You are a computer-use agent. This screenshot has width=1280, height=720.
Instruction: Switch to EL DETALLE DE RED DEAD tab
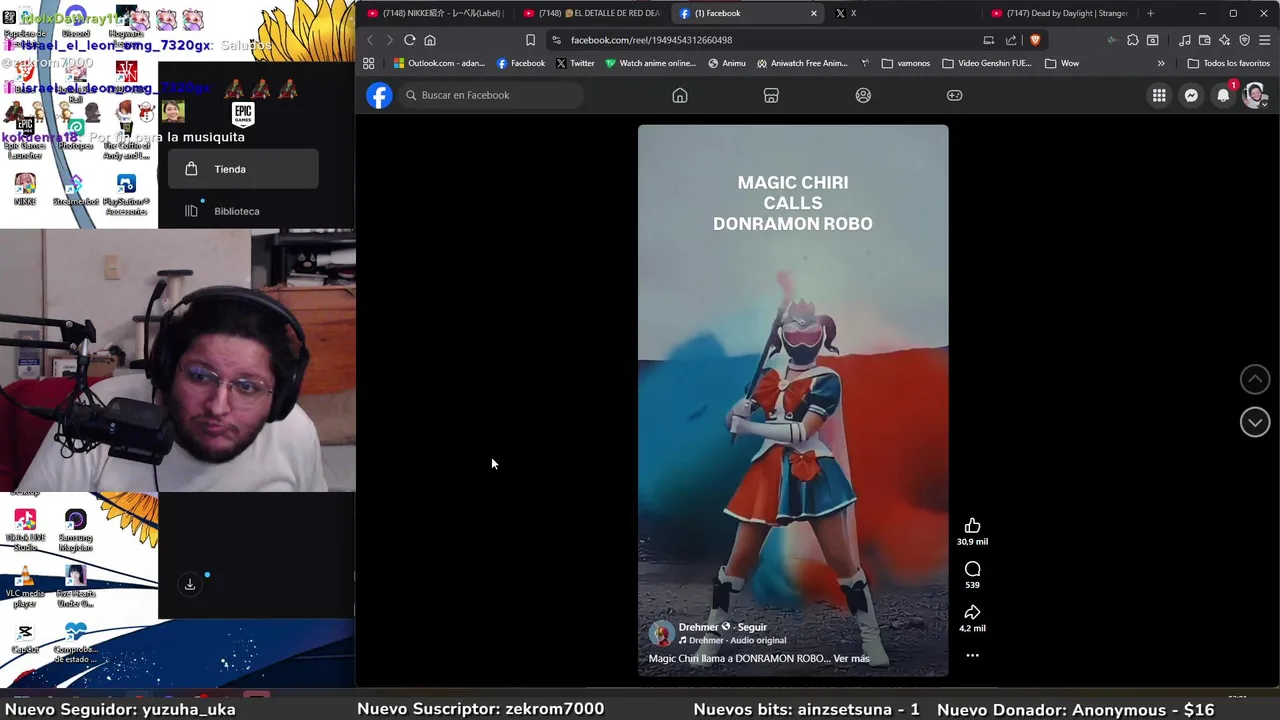click(x=592, y=13)
